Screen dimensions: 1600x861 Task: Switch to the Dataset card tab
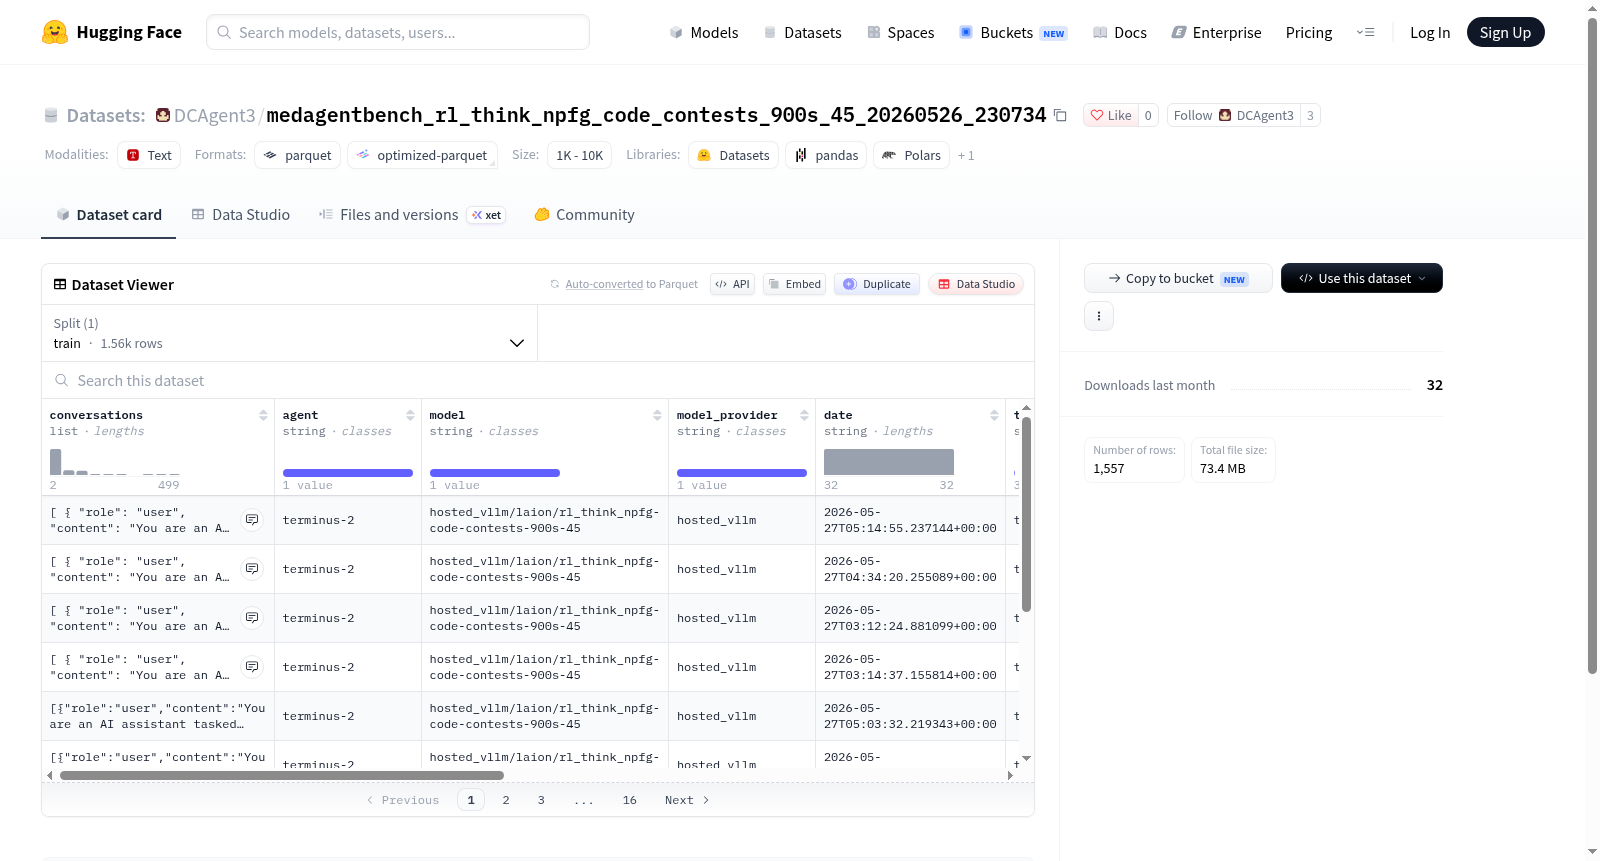pyautogui.click(x=108, y=215)
